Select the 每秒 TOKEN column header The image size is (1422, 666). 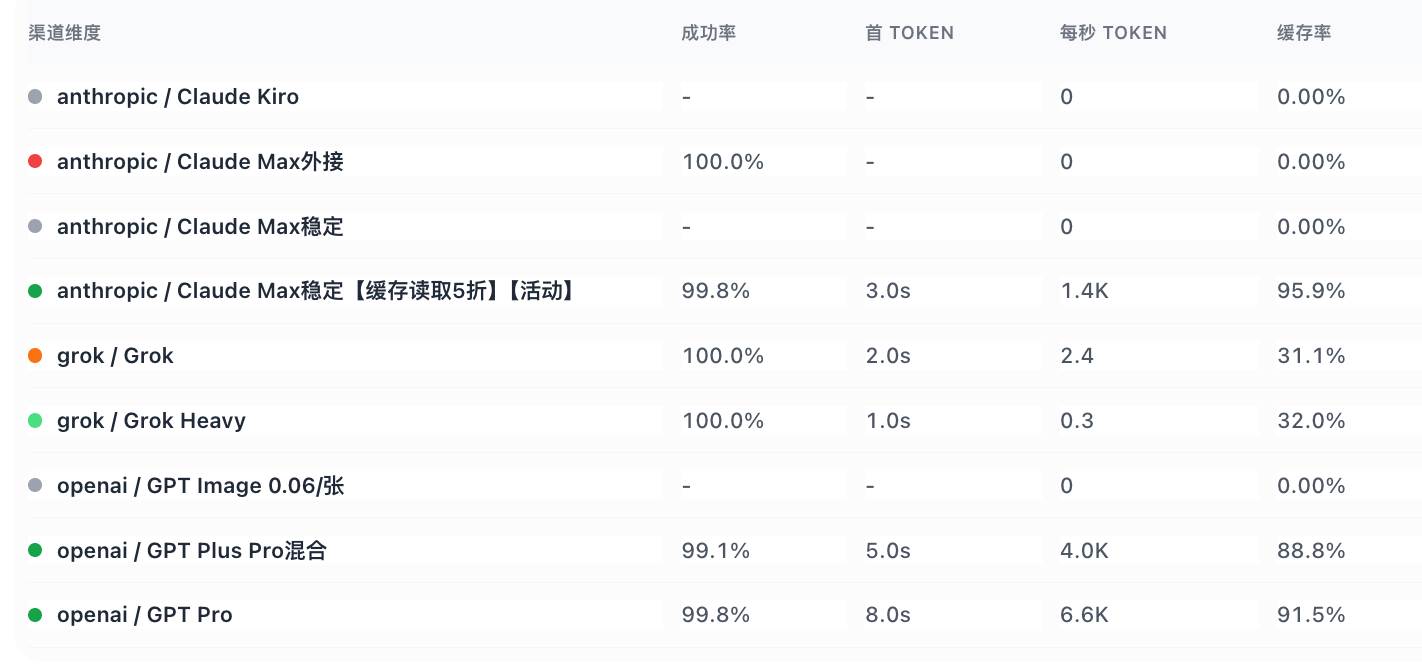(x=1113, y=33)
